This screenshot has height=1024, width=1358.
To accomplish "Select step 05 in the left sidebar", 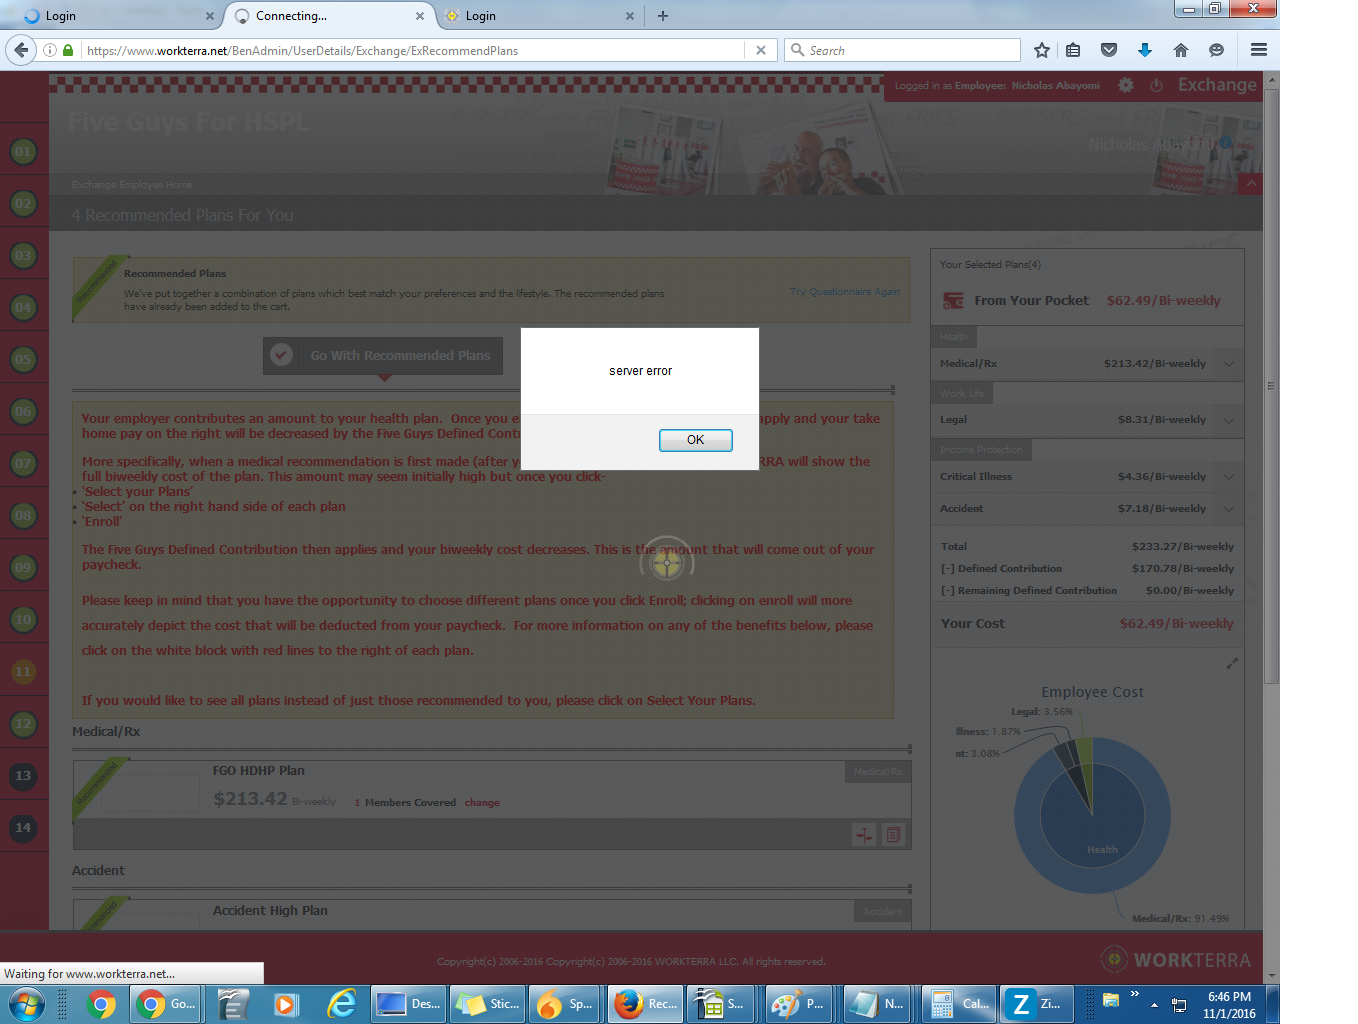I will click(23, 359).
